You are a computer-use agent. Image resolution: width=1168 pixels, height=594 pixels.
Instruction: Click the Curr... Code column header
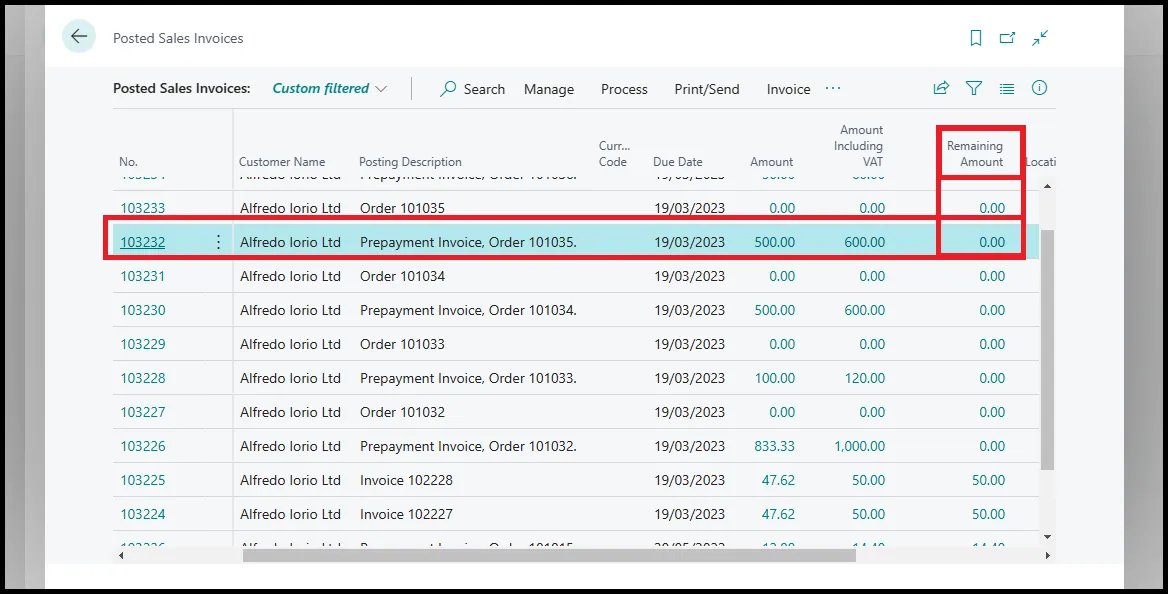(x=614, y=154)
